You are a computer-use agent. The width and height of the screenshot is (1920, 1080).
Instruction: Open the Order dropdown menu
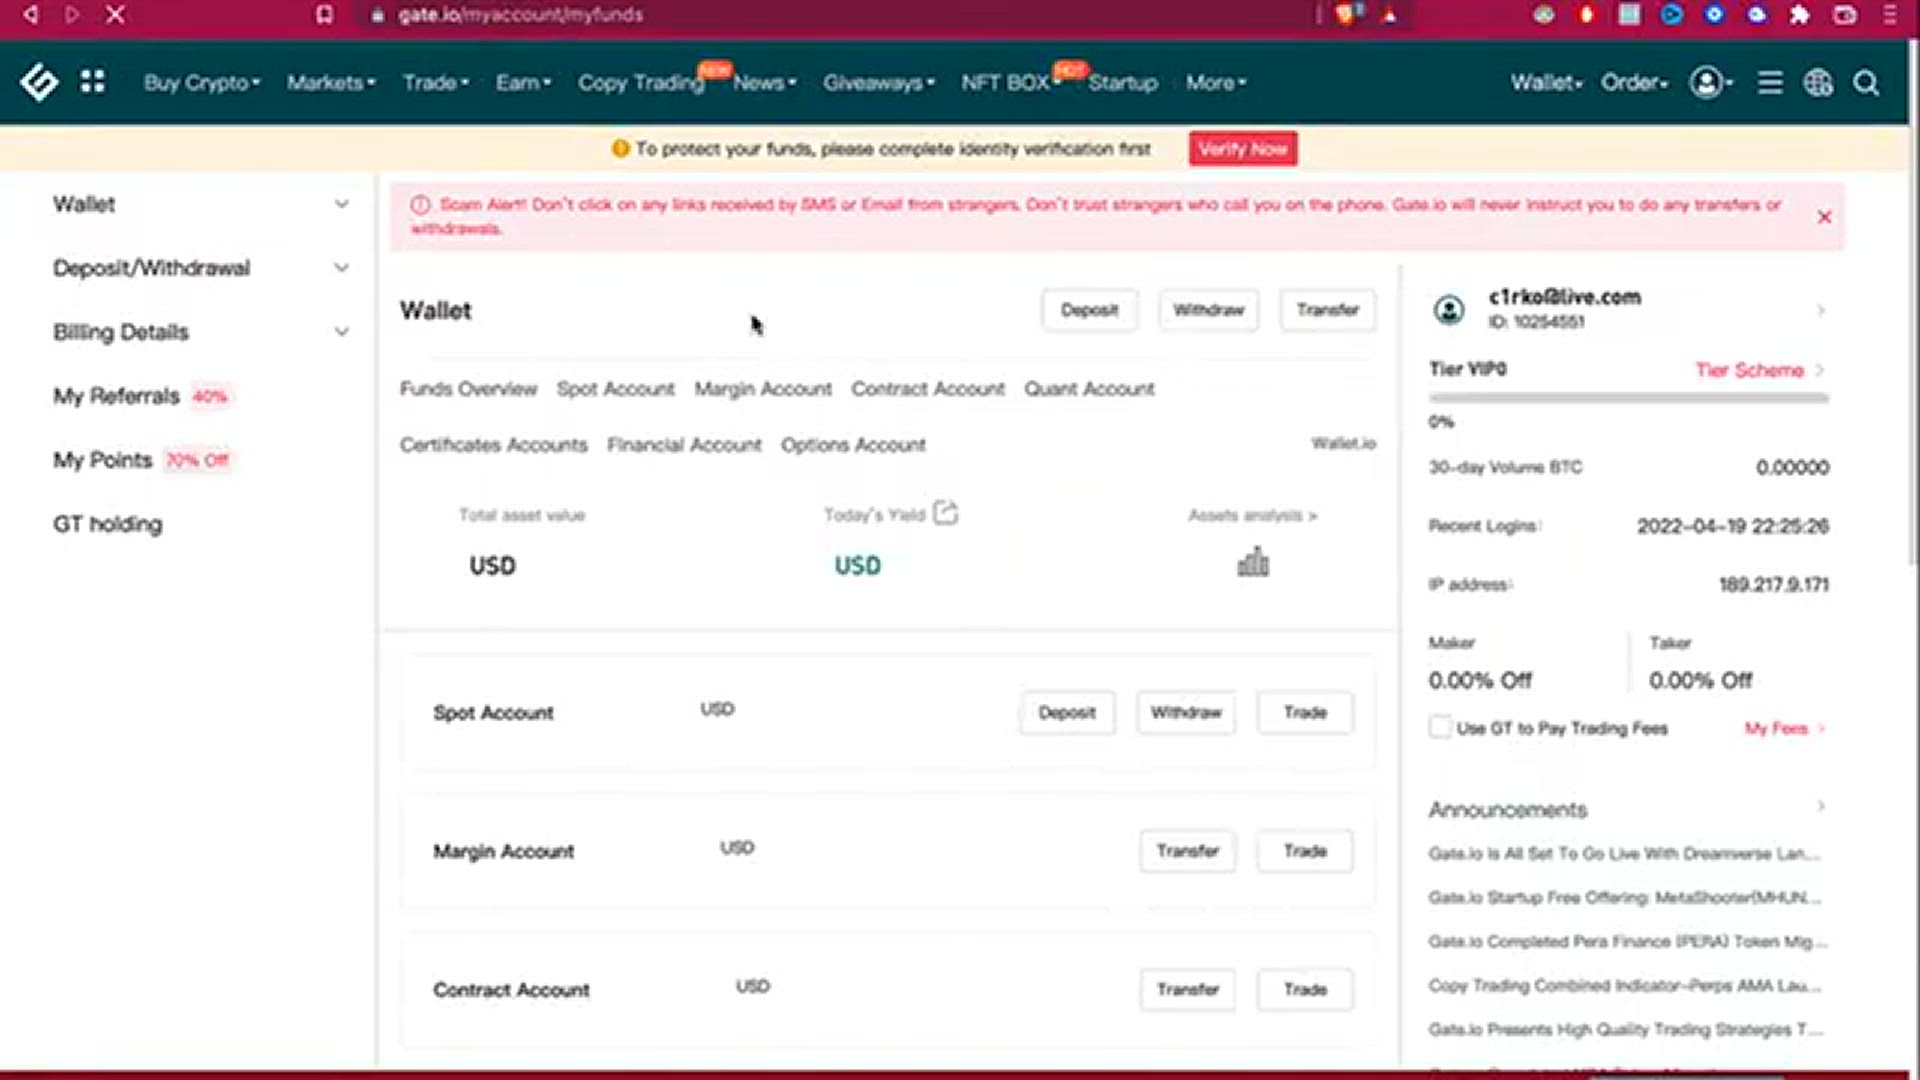(x=1634, y=83)
